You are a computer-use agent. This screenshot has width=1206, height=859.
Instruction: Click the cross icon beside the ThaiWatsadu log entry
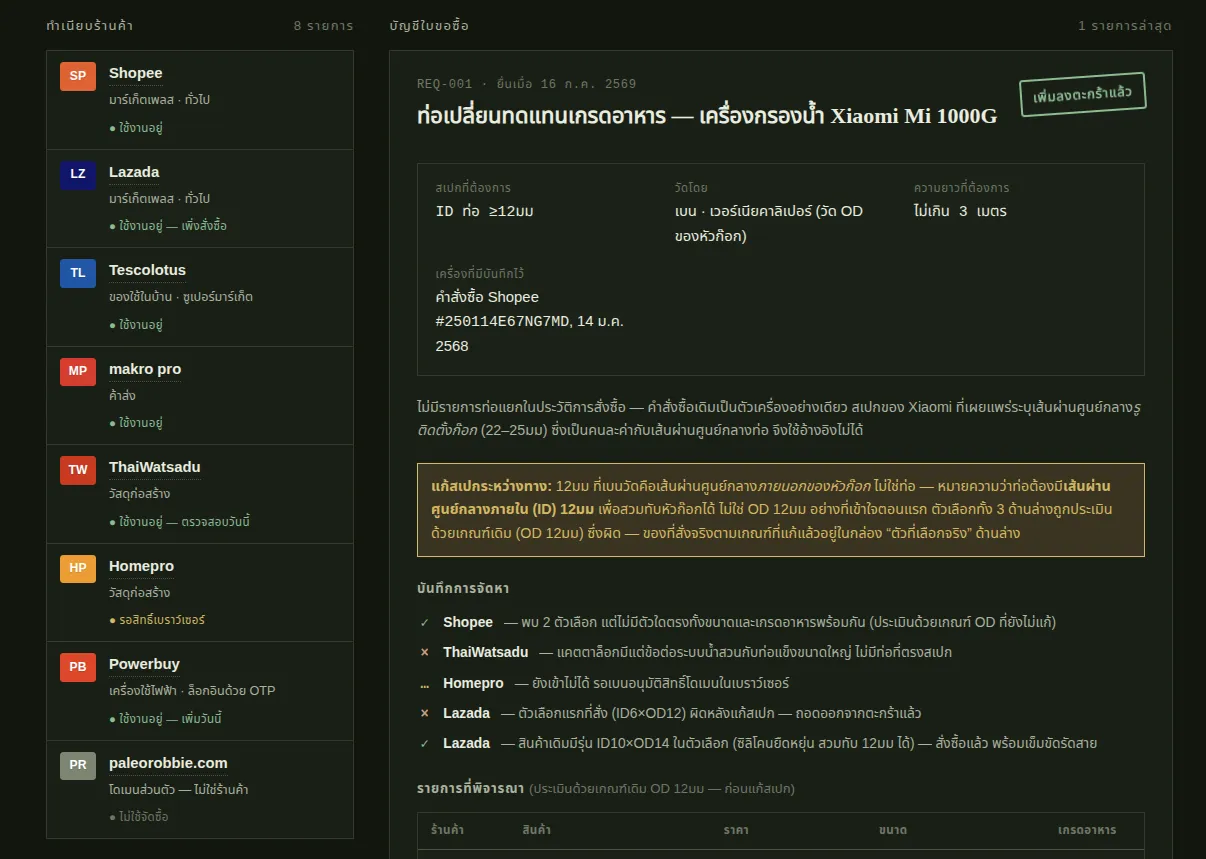424,652
